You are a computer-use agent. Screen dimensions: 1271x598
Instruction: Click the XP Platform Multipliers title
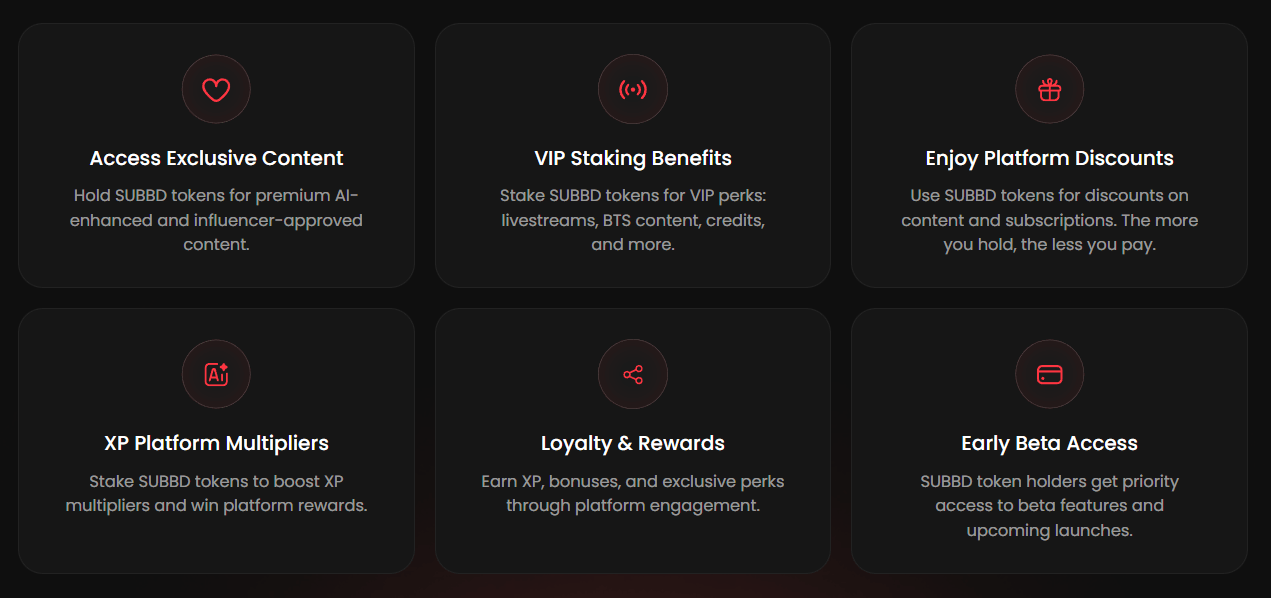[216, 442]
